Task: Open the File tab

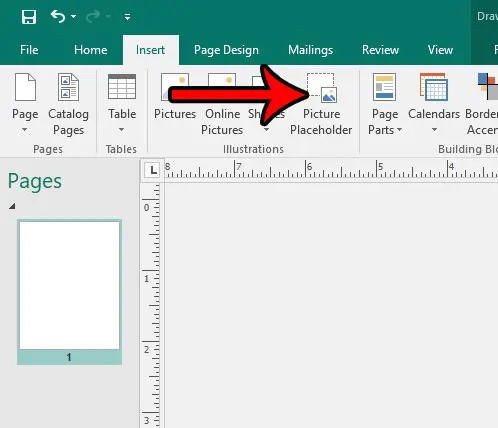Action: (x=29, y=50)
